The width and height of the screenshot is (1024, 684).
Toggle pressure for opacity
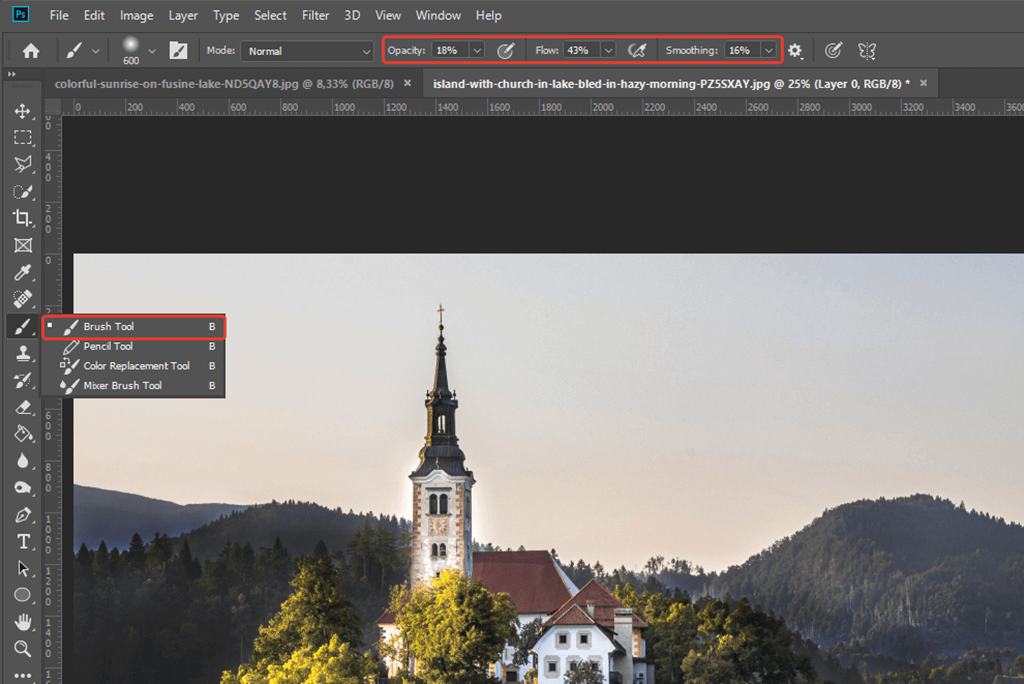click(x=505, y=50)
